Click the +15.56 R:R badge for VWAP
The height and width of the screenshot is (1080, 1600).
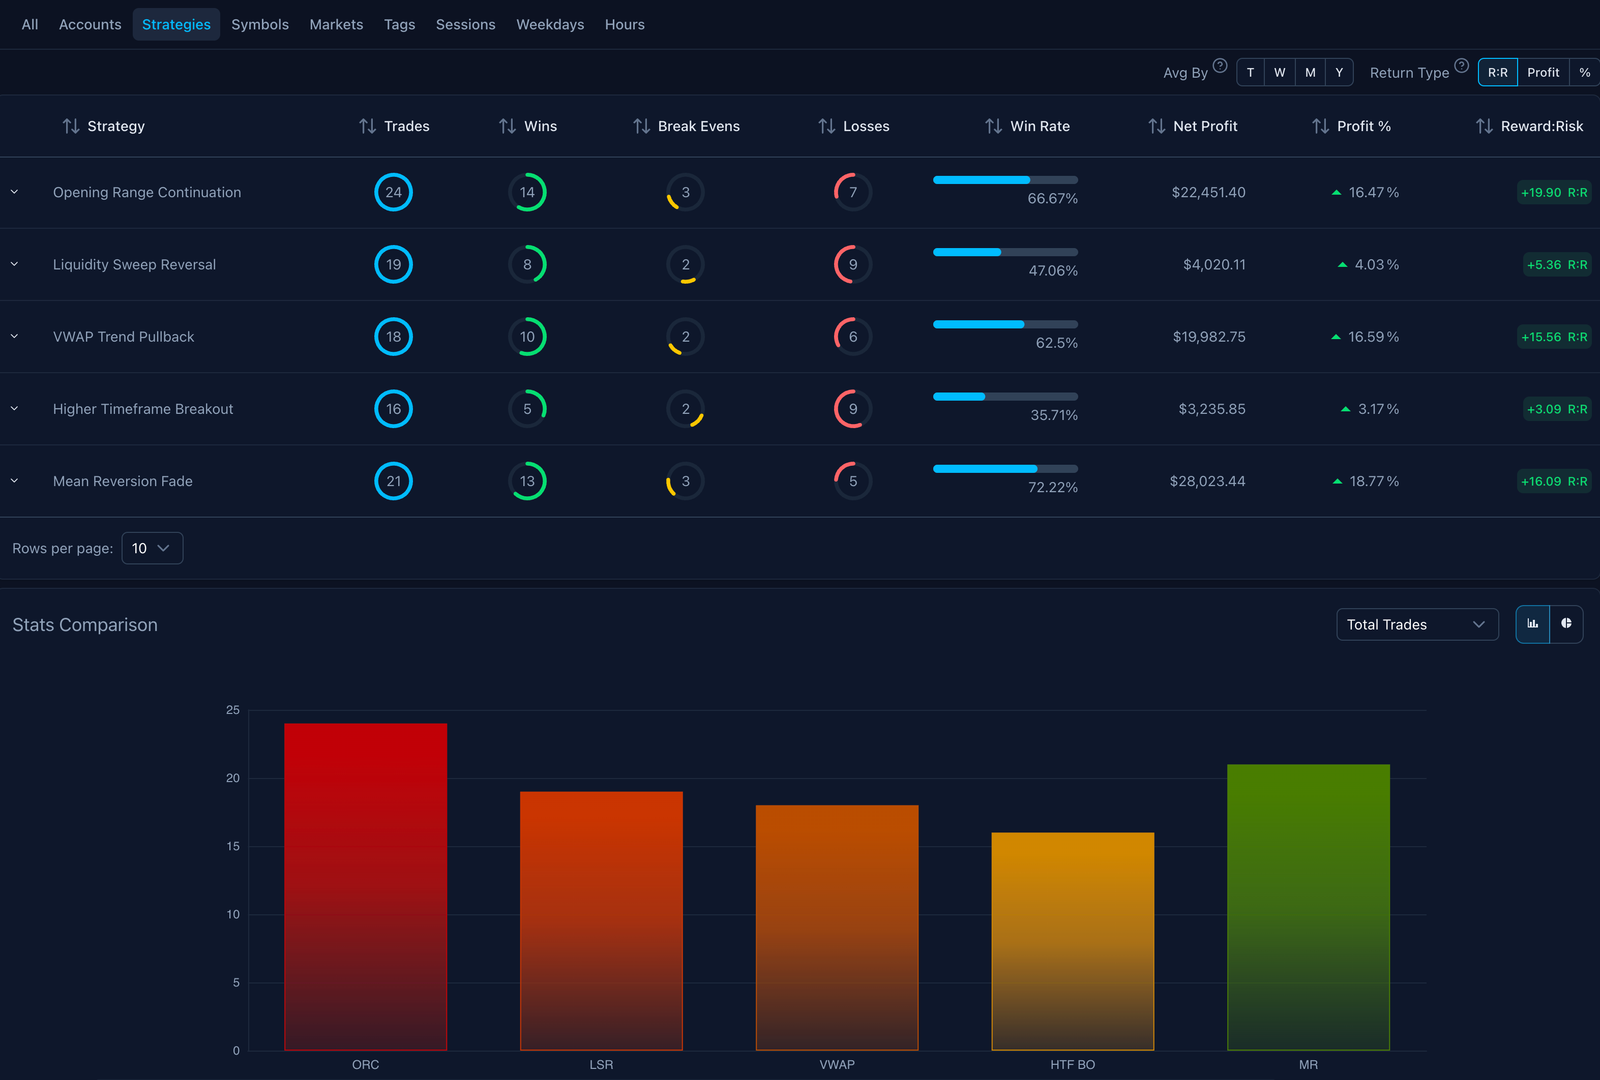point(1554,337)
